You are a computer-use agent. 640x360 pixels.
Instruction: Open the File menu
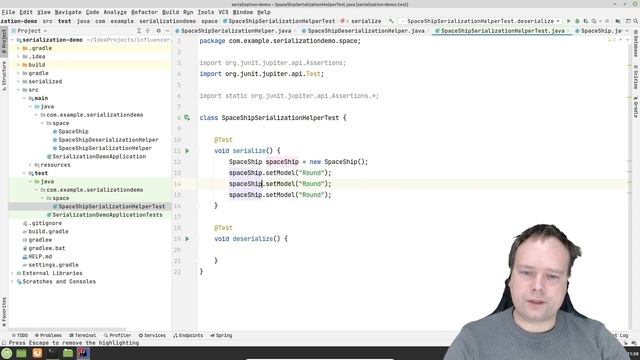coord(8,12)
